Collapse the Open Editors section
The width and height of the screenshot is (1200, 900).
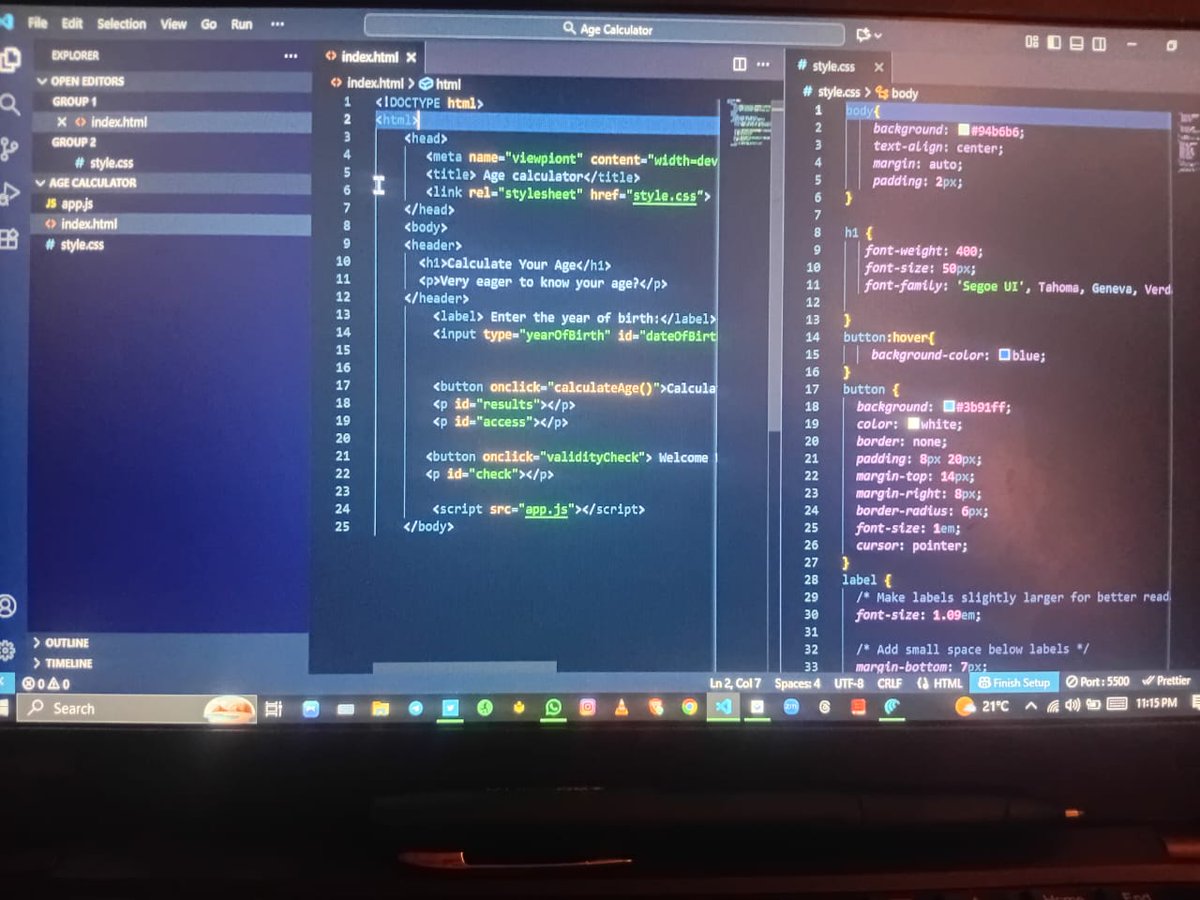click(x=173, y=81)
